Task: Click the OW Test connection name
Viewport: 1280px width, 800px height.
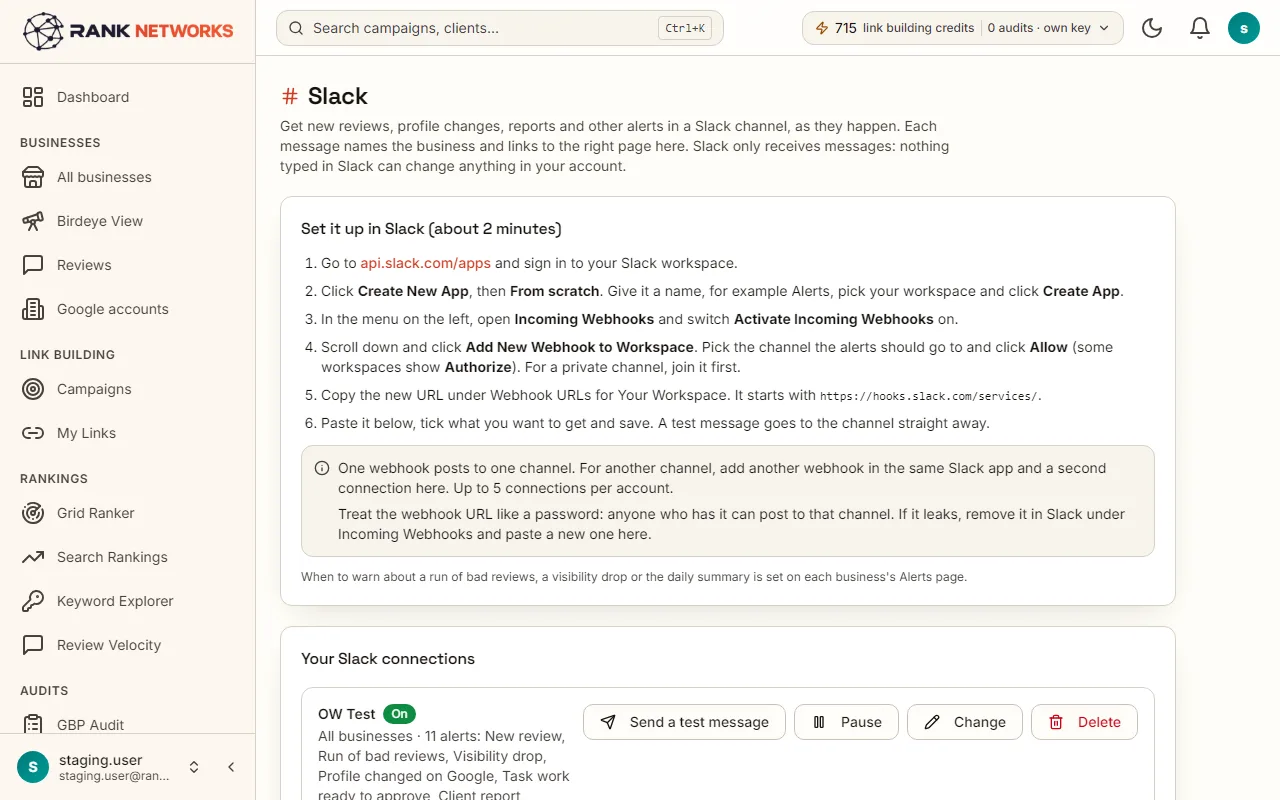Action: [346, 714]
